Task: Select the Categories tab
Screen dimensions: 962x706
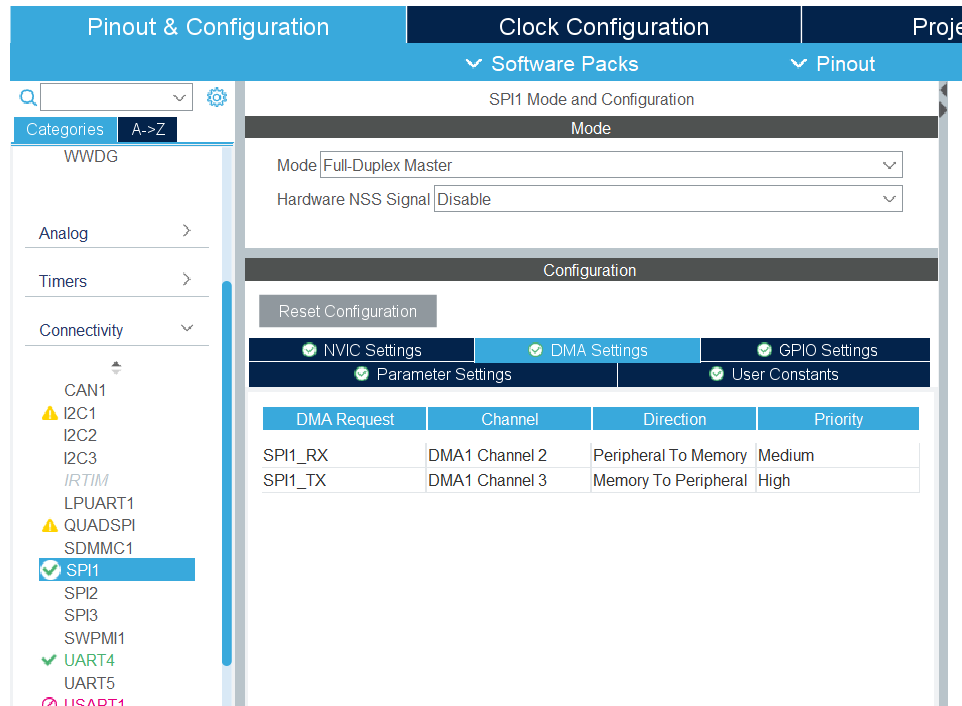Action: click(64, 129)
